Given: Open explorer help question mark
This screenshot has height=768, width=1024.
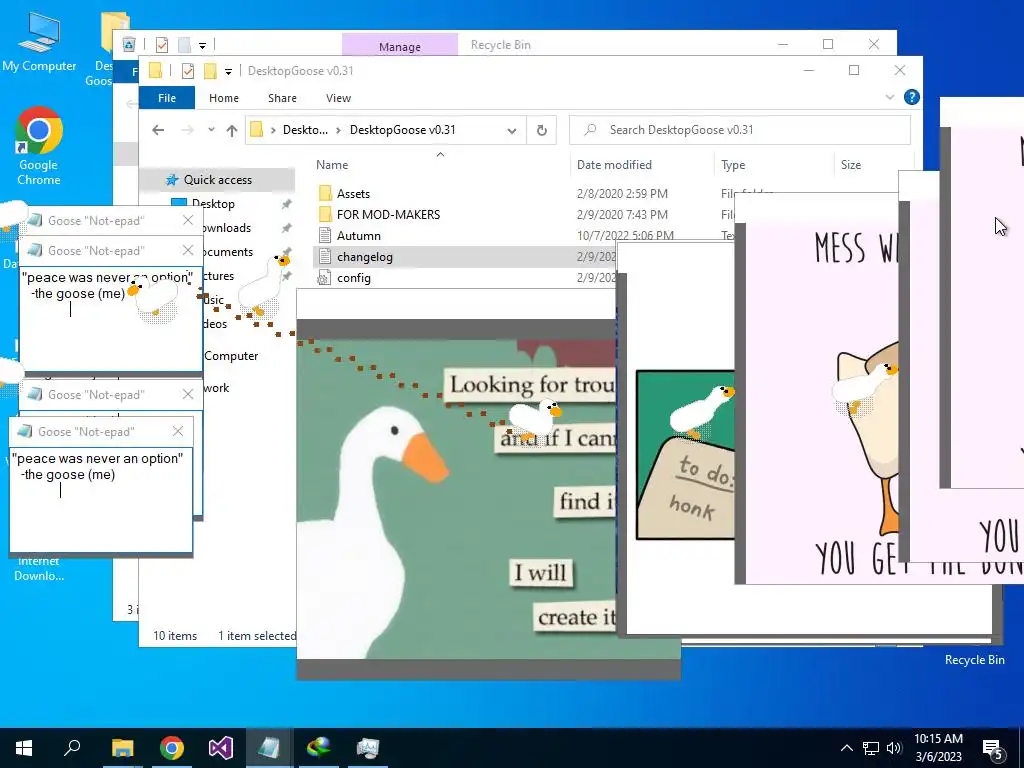Looking at the screenshot, I should pyautogui.click(x=912, y=97).
